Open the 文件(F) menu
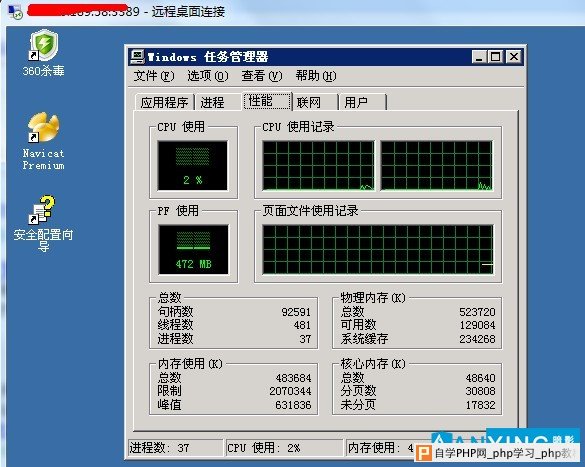 pos(154,76)
